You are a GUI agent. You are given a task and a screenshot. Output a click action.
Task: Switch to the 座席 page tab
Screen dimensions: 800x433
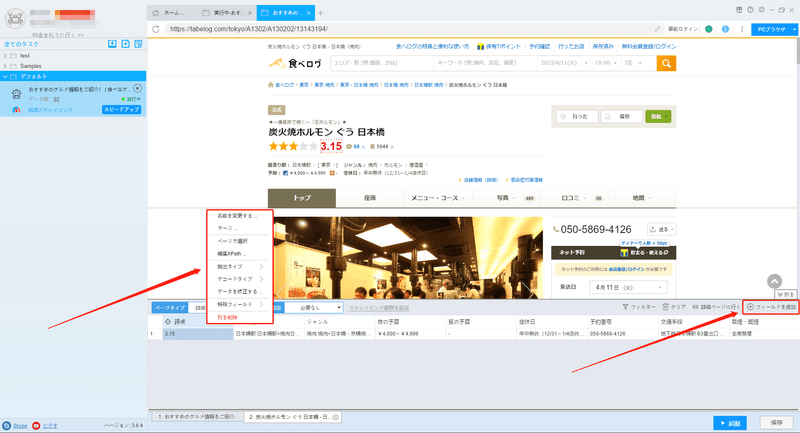pos(370,198)
